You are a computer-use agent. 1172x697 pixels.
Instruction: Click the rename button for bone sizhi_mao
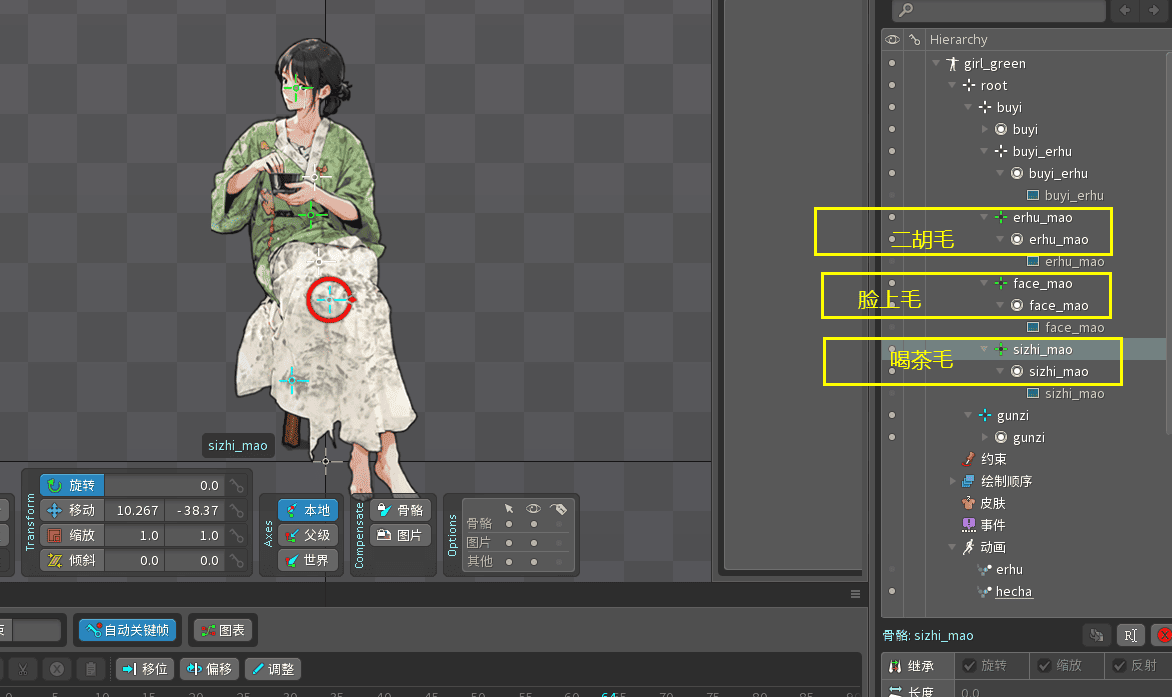(x=1129, y=635)
